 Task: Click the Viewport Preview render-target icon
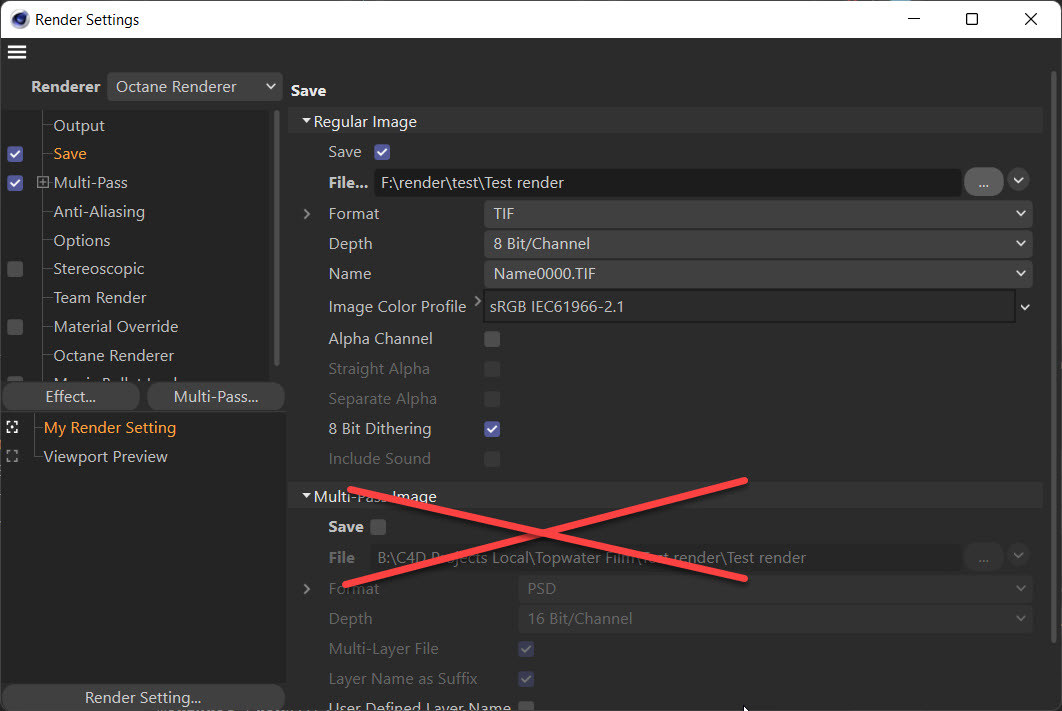[12, 456]
